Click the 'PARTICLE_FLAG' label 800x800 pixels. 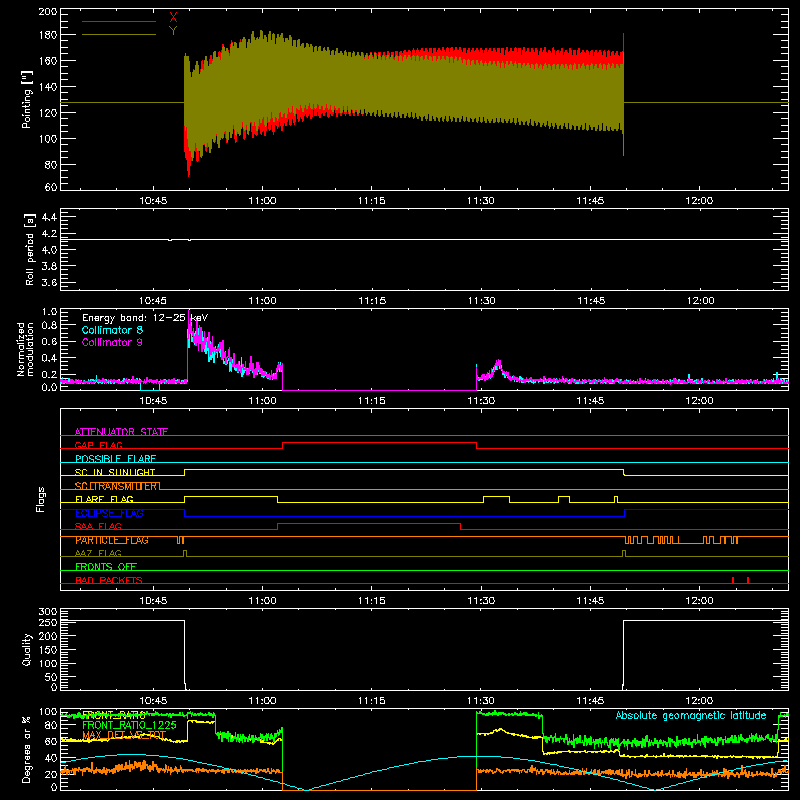[x=112, y=540]
